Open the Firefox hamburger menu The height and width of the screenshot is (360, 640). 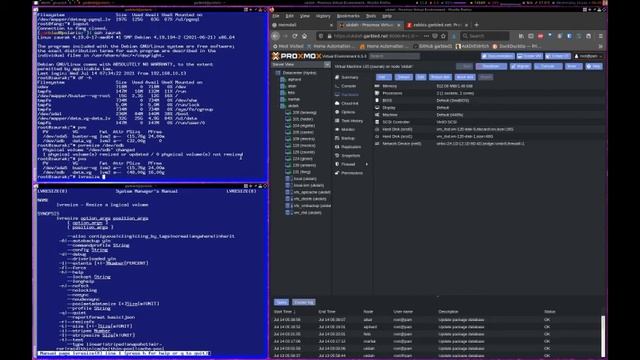tap(600, 36)
